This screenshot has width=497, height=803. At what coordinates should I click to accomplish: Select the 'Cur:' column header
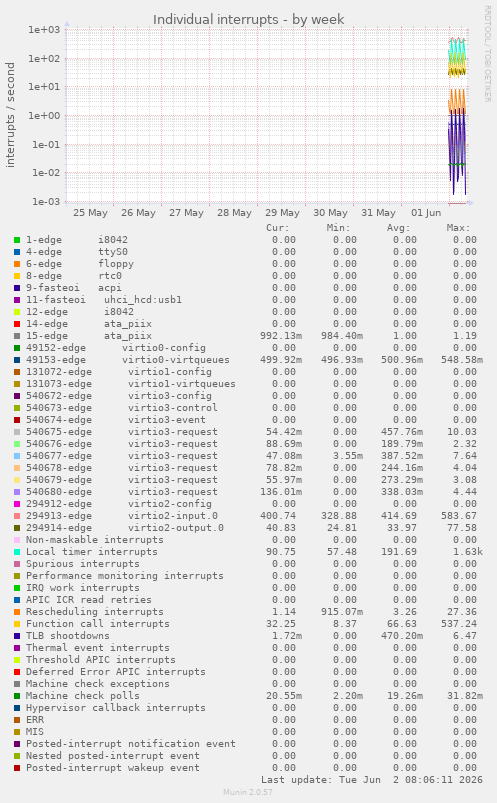pyautogui.click(x=277, y=228)
